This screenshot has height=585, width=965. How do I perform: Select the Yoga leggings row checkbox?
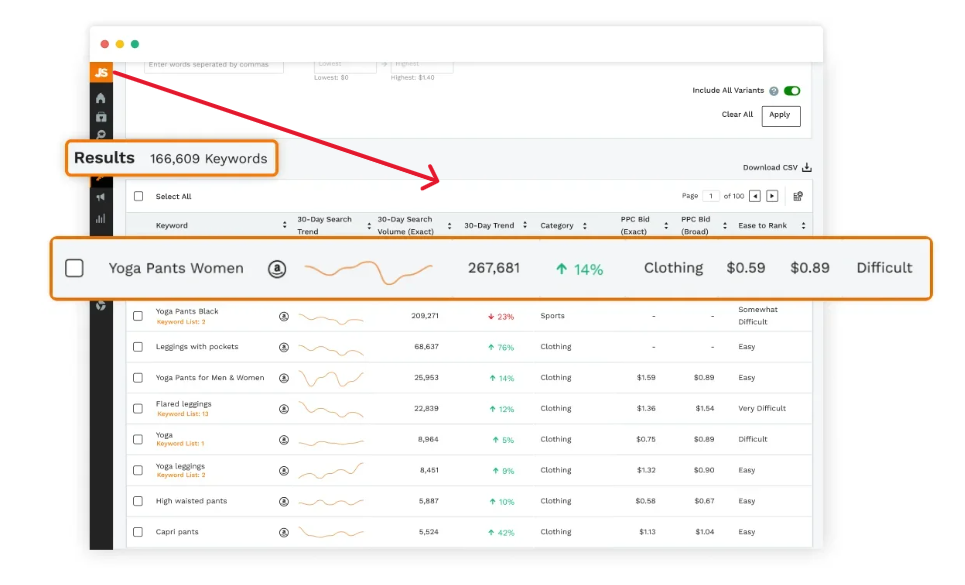point(138,470)
